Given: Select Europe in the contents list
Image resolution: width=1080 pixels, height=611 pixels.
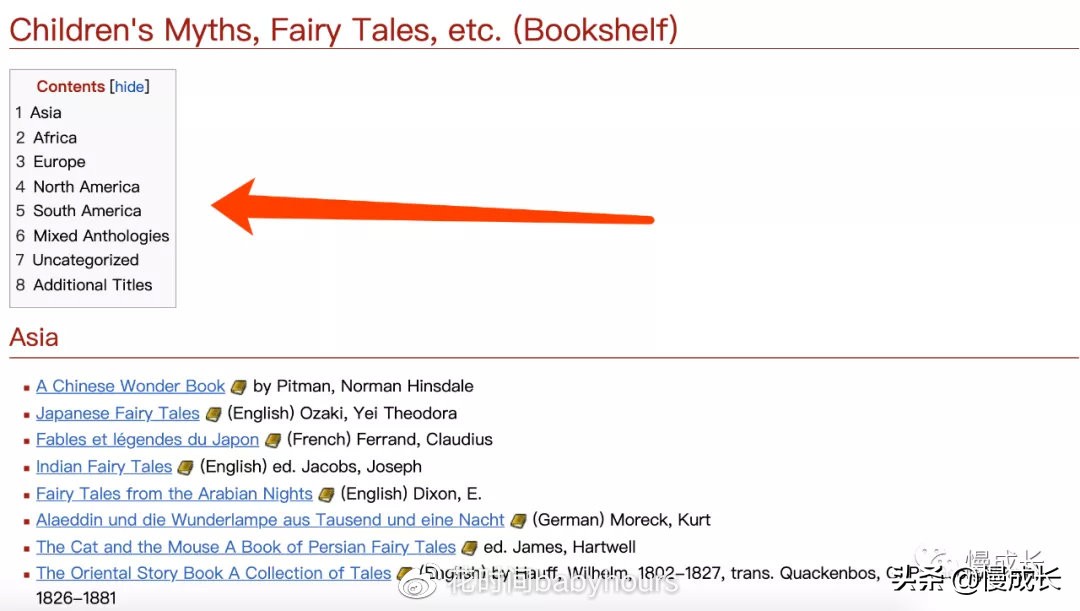Looking at the screenshot, I should click(x=59, y=162).
